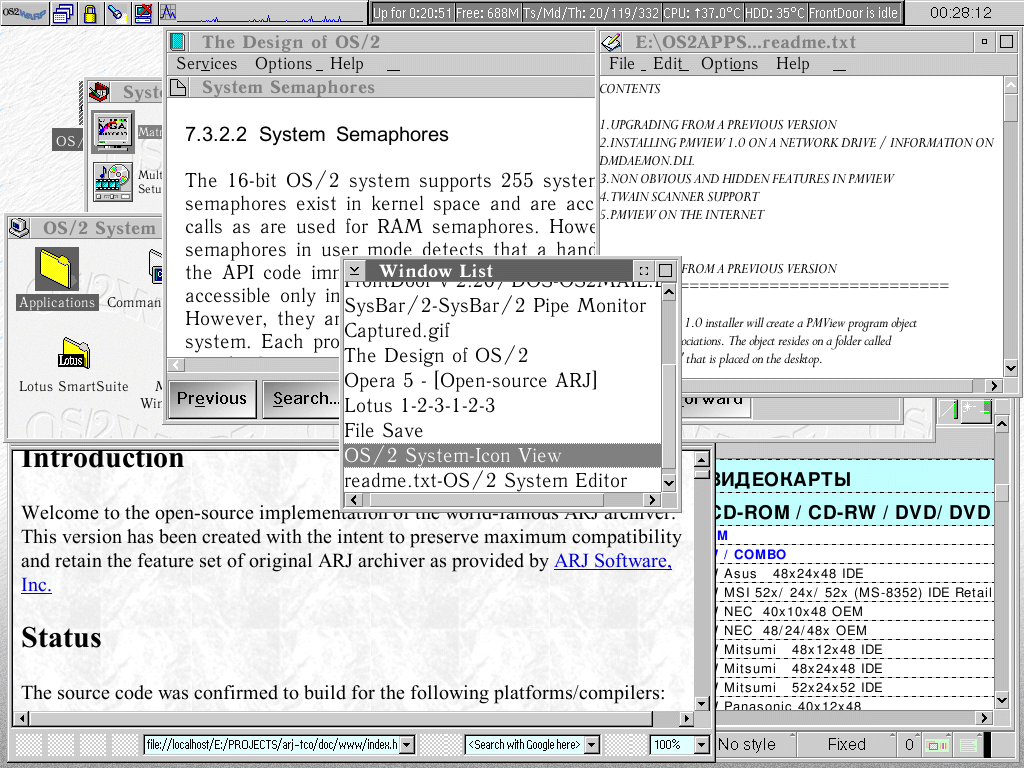Click readme.txt editor horizontal scroll right arrow

coord(994,386)
